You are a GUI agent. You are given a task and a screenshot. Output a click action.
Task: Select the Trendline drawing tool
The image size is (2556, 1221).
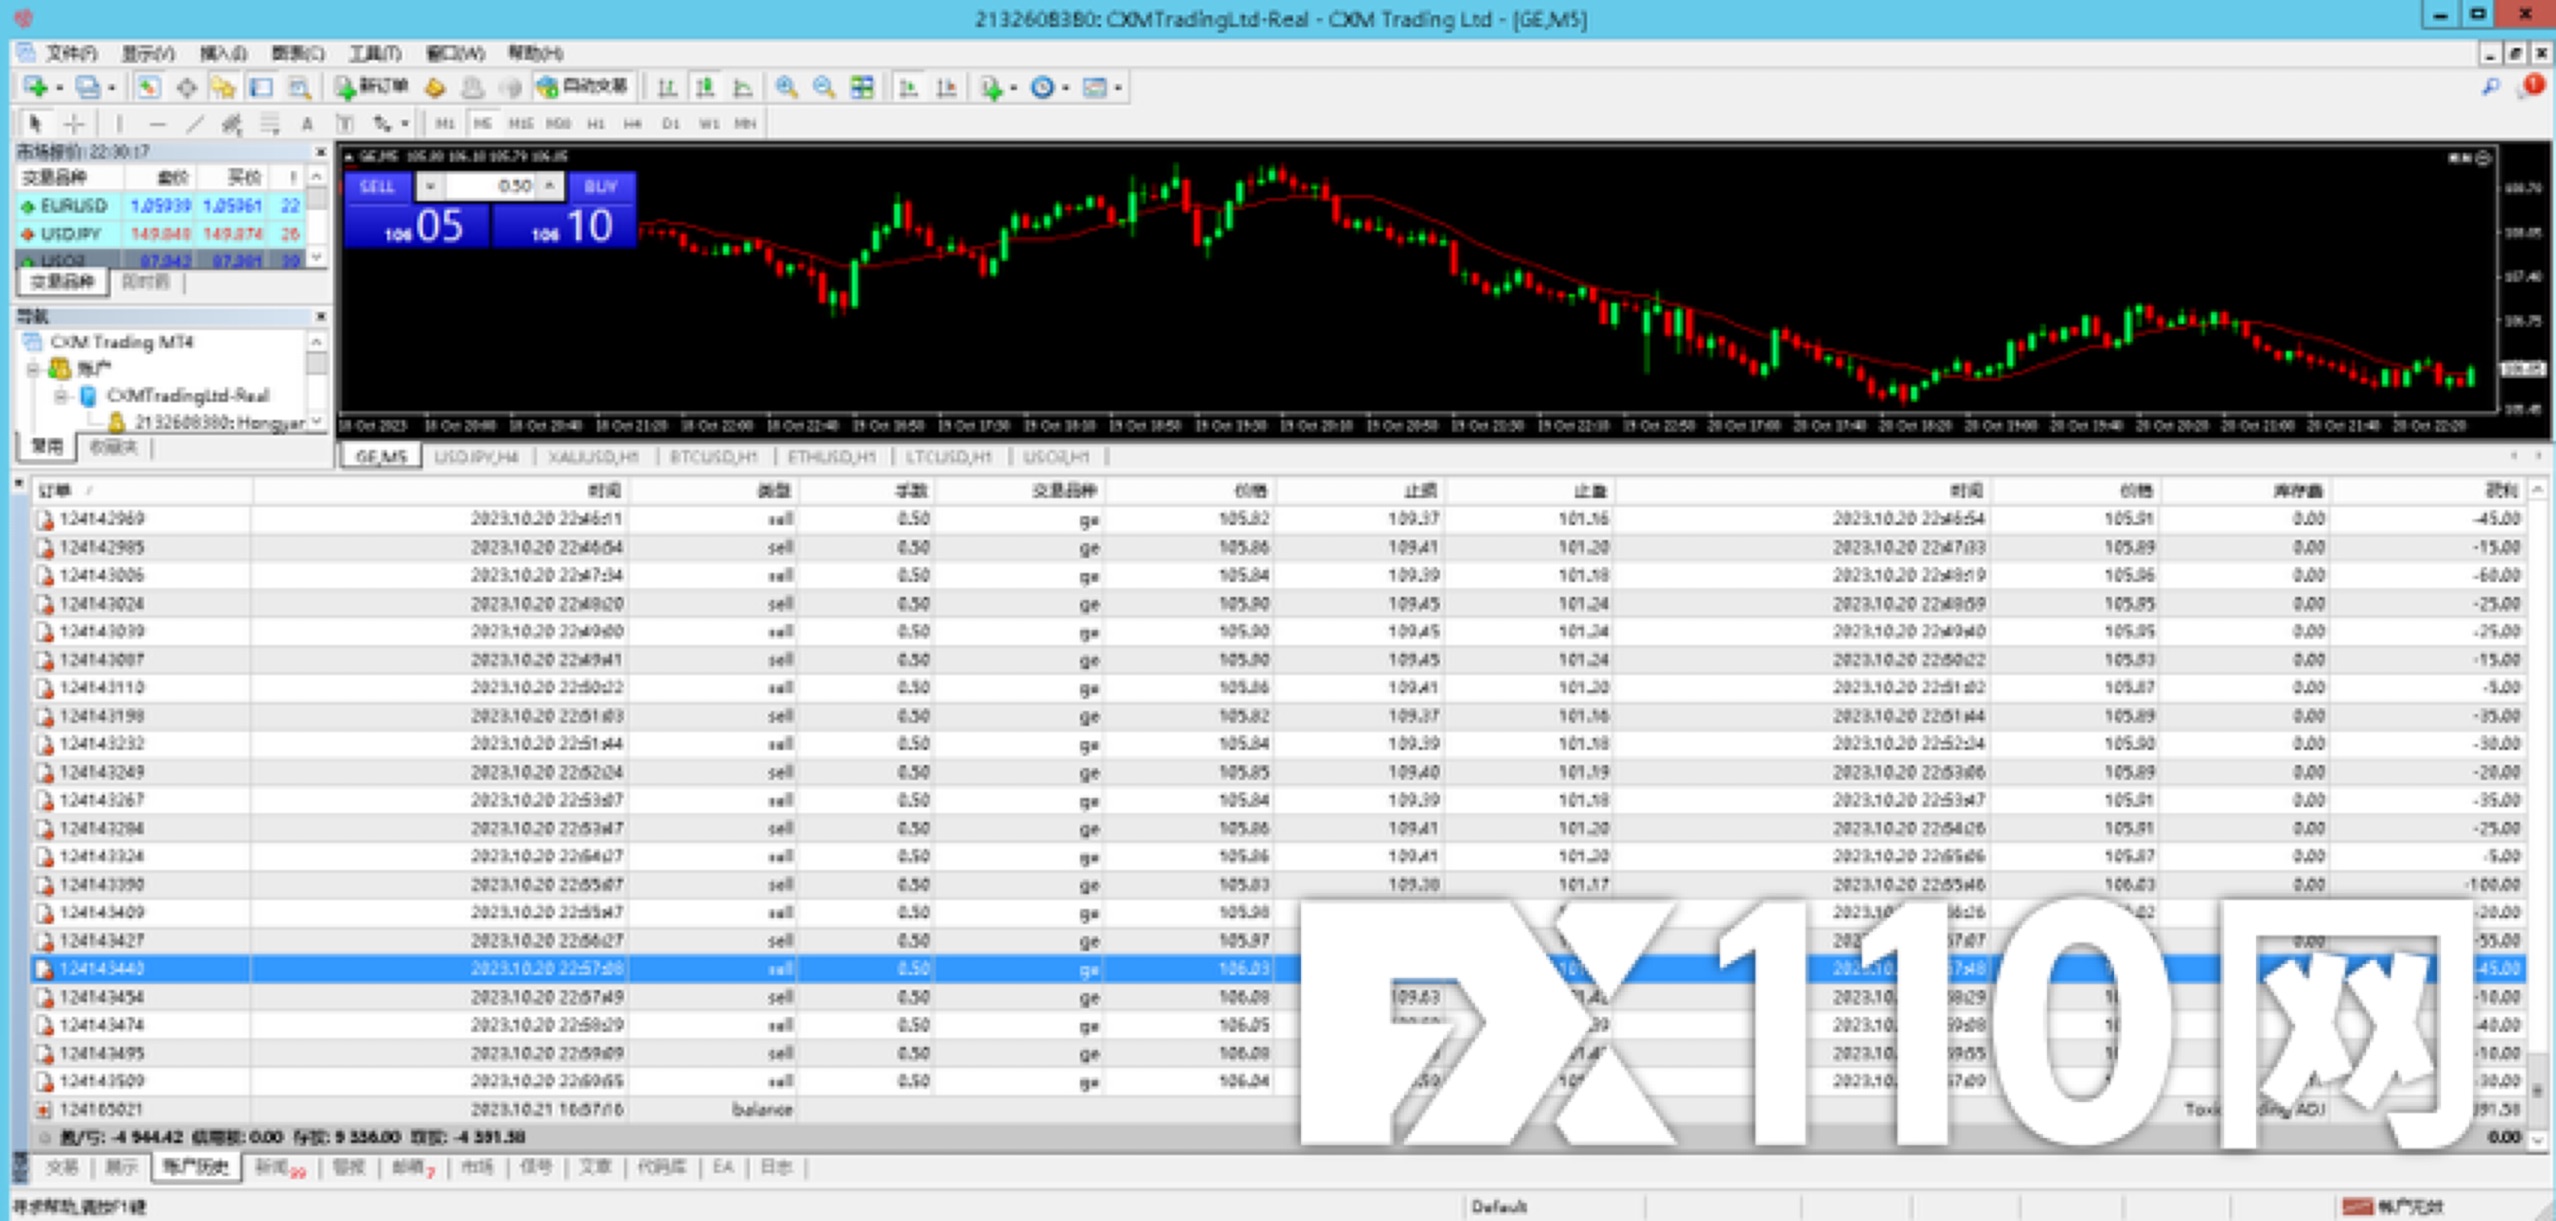tap(195, 124)
